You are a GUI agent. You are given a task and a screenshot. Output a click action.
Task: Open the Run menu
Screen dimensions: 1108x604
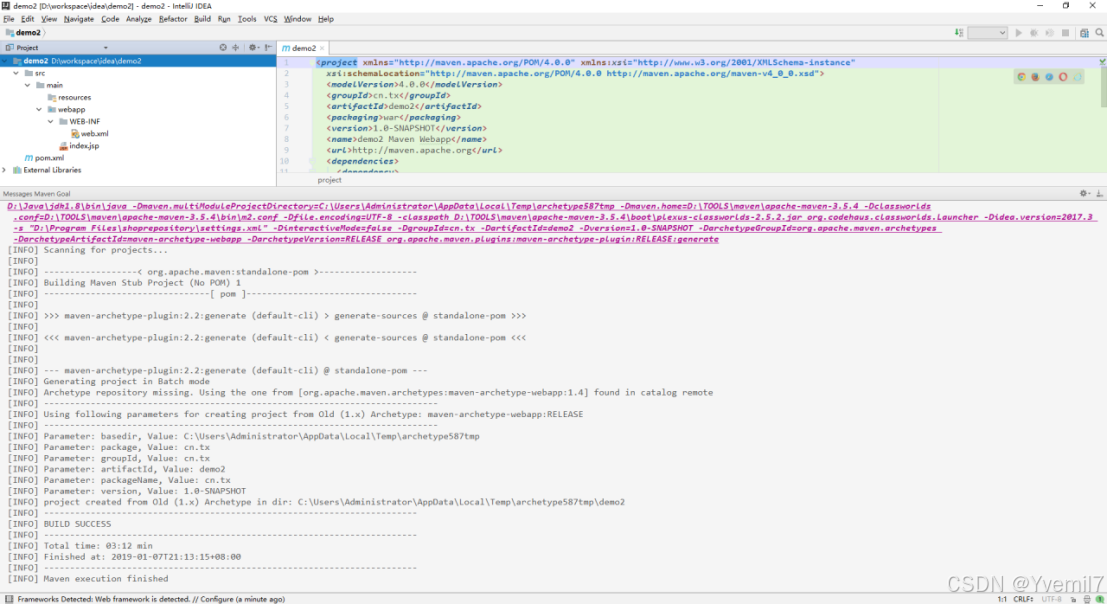(x=224, y=19)
